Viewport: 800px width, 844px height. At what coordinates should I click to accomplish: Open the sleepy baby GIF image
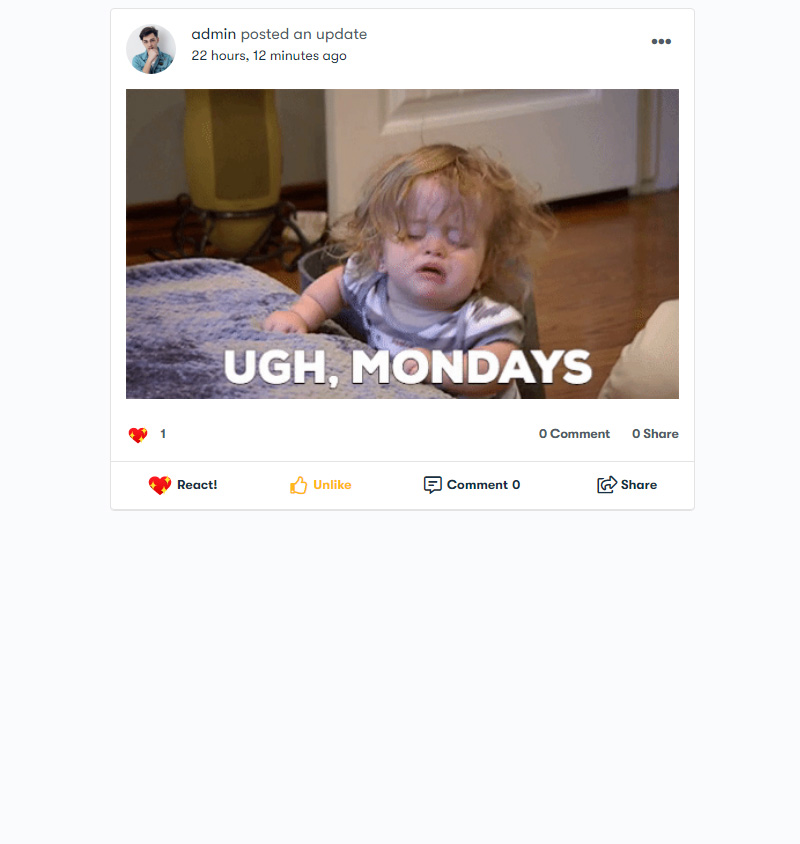[x=402, y=244]
